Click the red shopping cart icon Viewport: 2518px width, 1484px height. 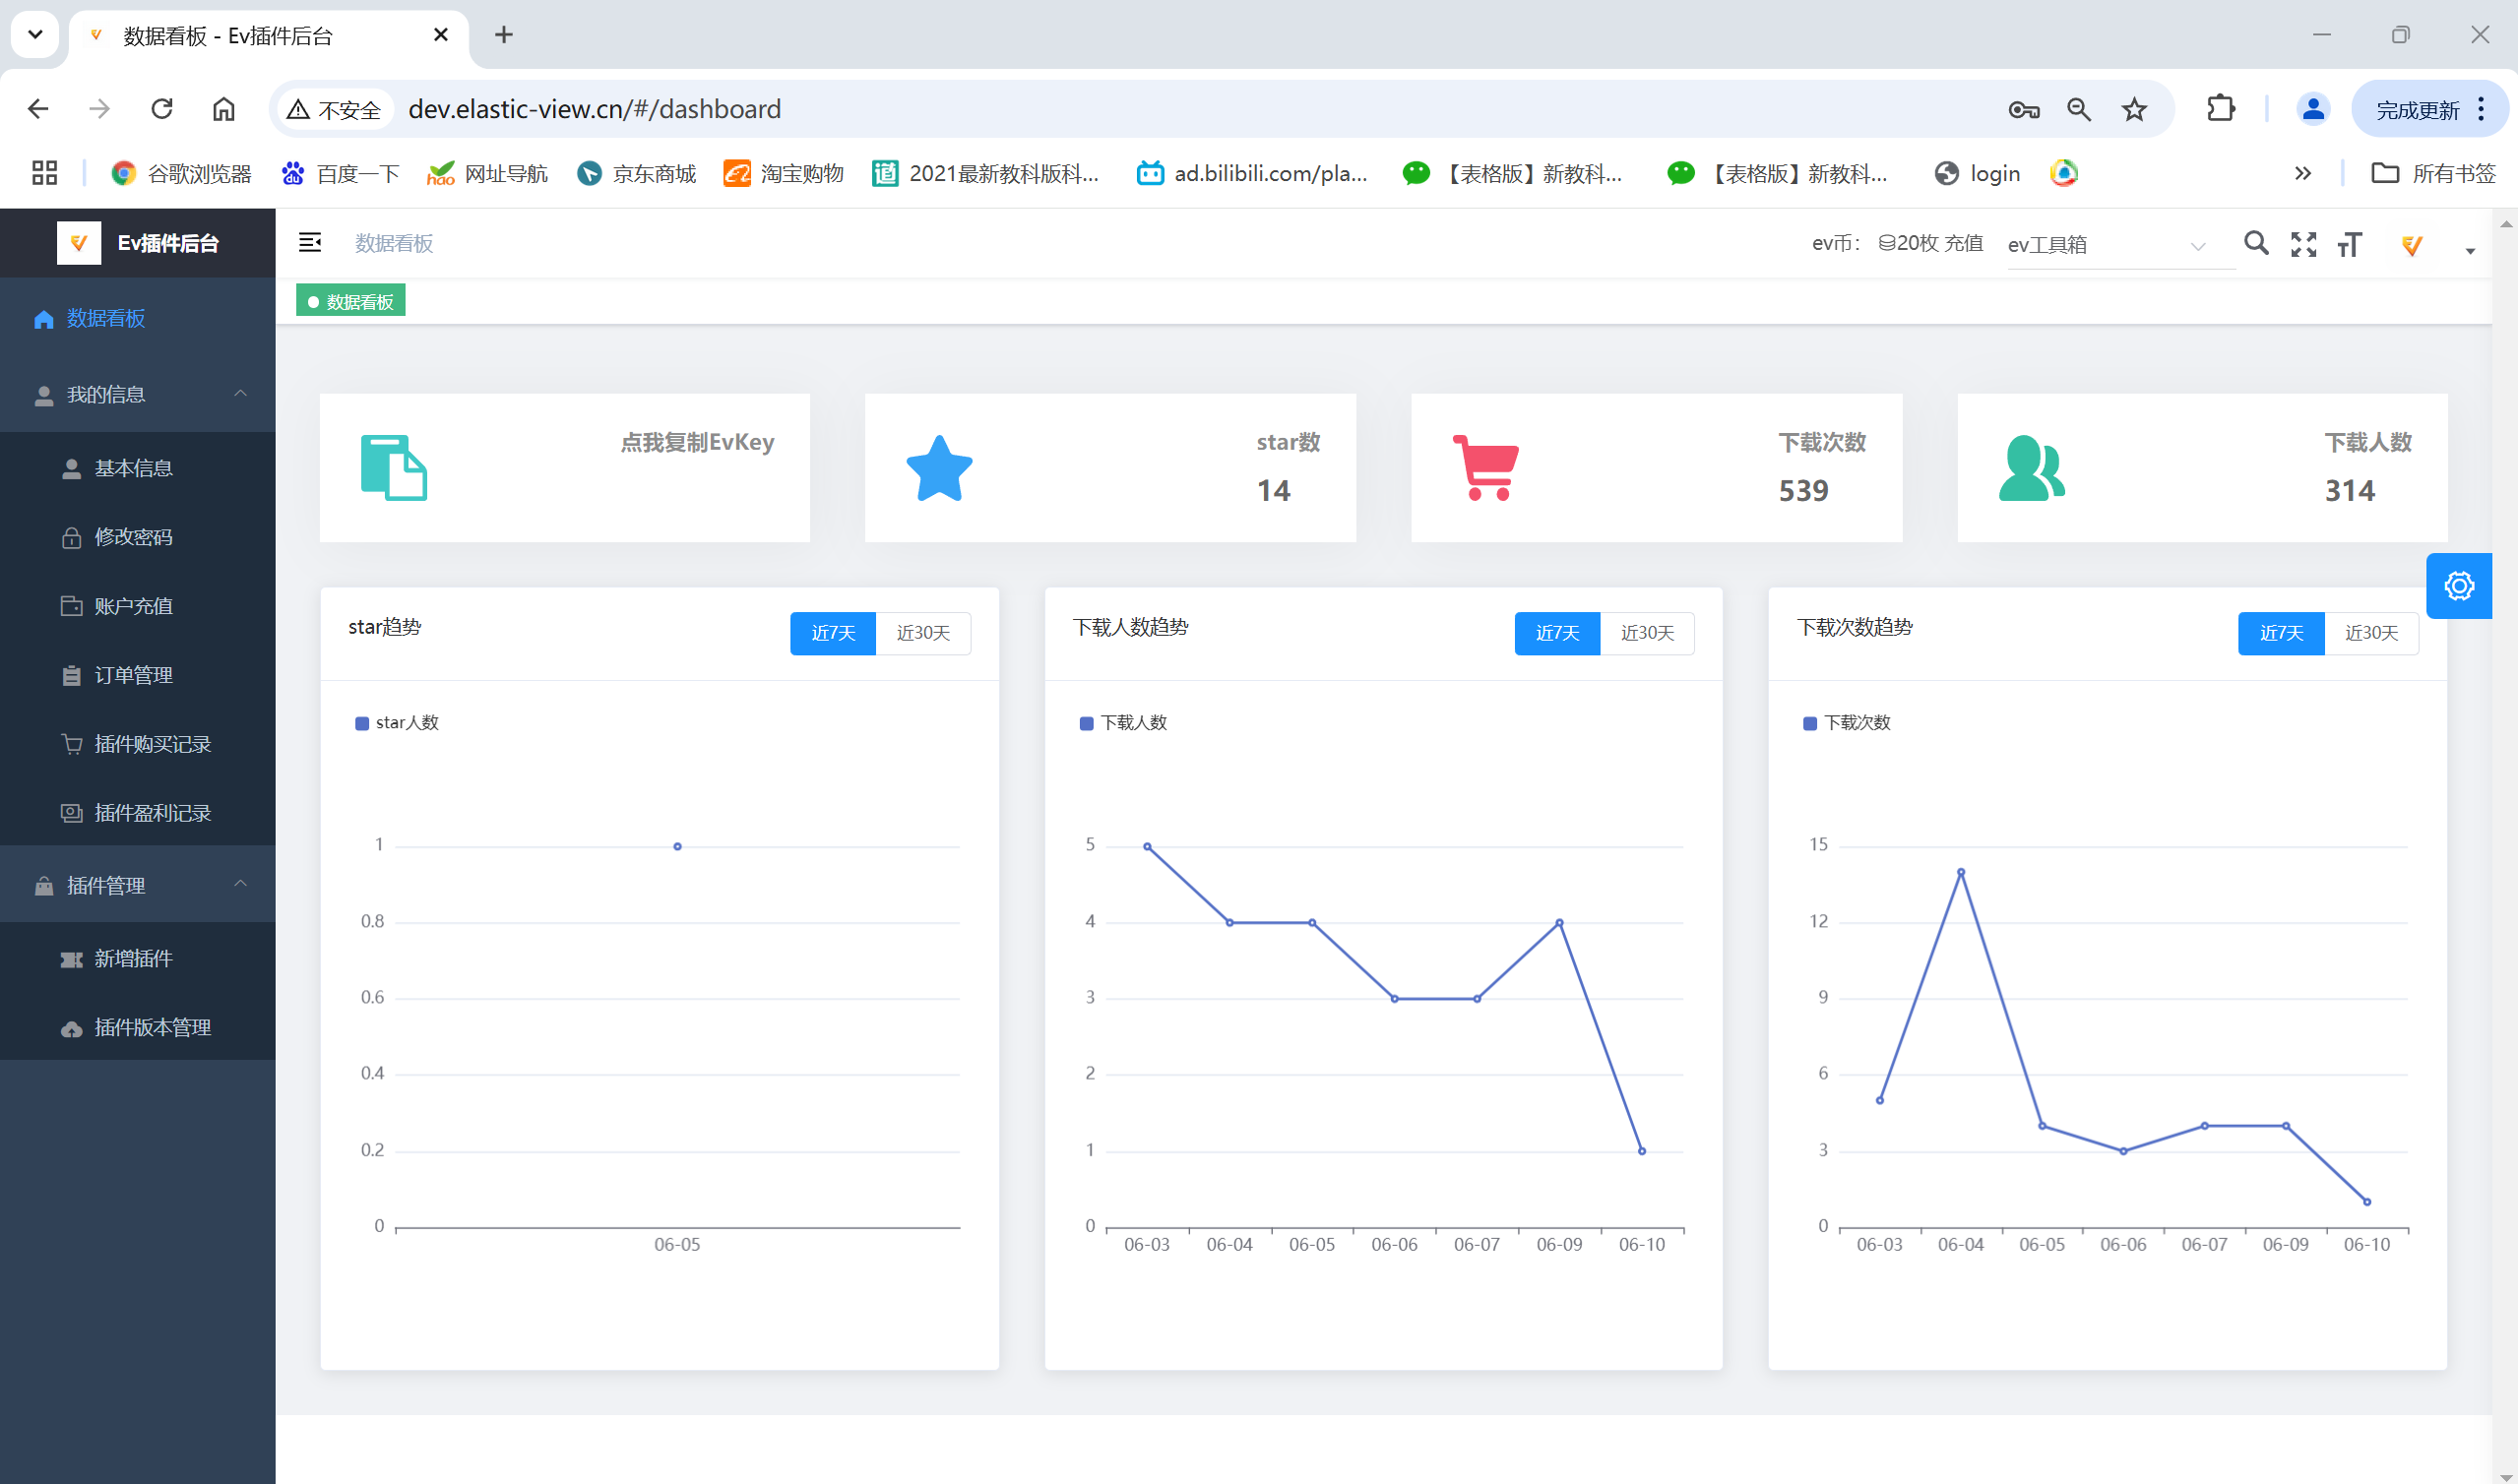tap(1485, 468)
